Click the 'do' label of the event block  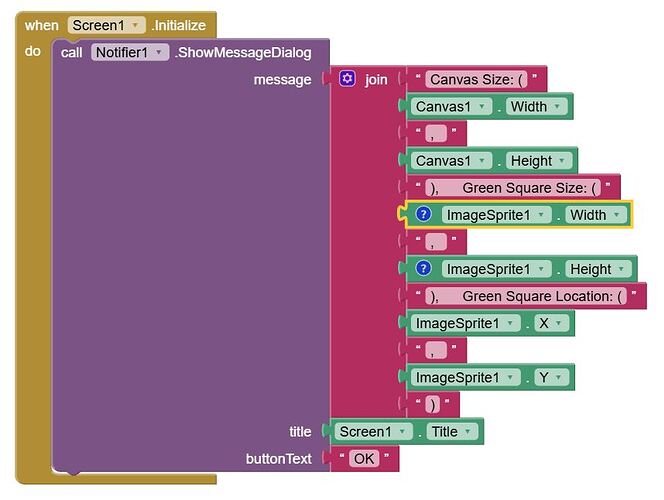tap(33, 51)
